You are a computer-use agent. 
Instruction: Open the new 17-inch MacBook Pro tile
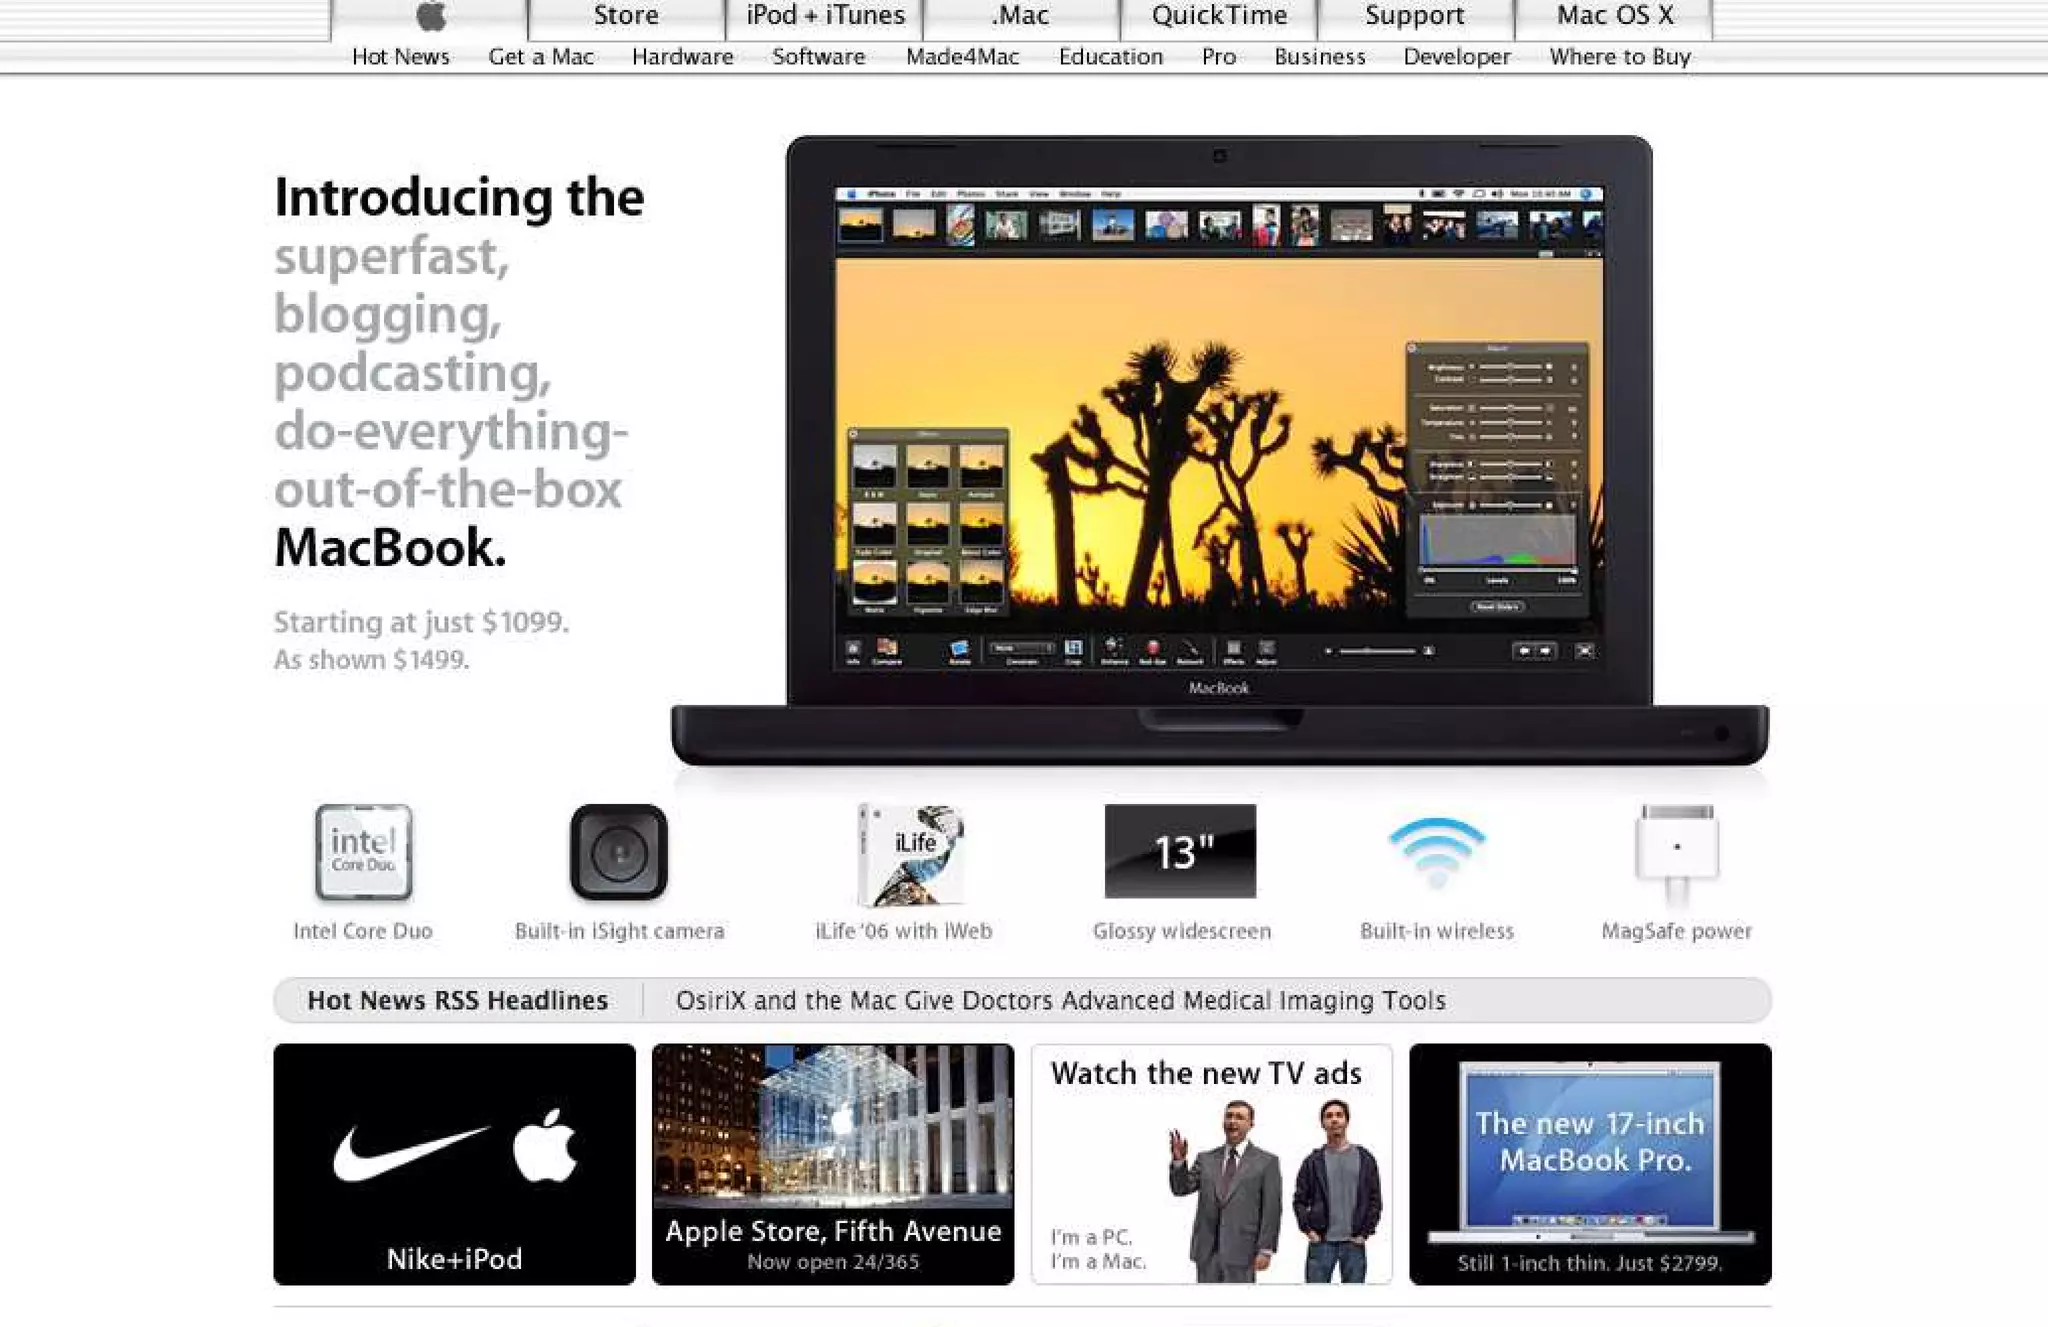click(1590, 1164)
